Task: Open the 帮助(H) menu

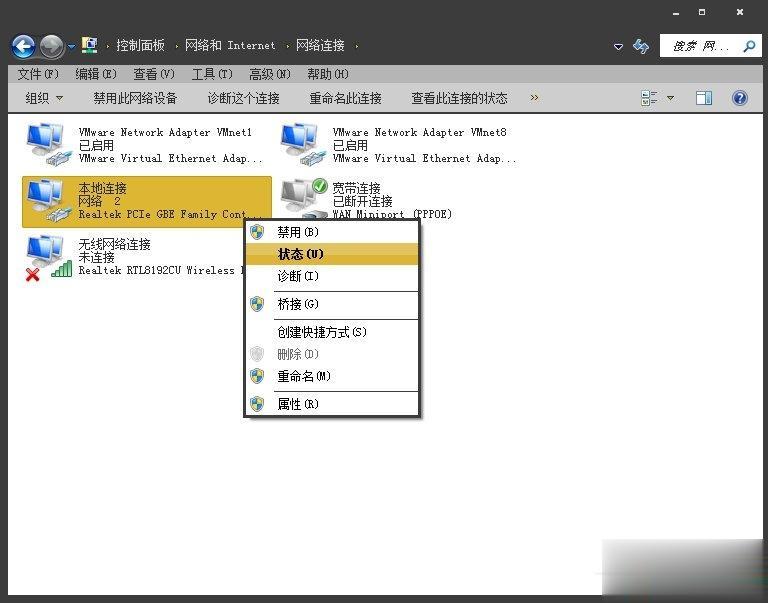Action: click(x=328, y=74)
